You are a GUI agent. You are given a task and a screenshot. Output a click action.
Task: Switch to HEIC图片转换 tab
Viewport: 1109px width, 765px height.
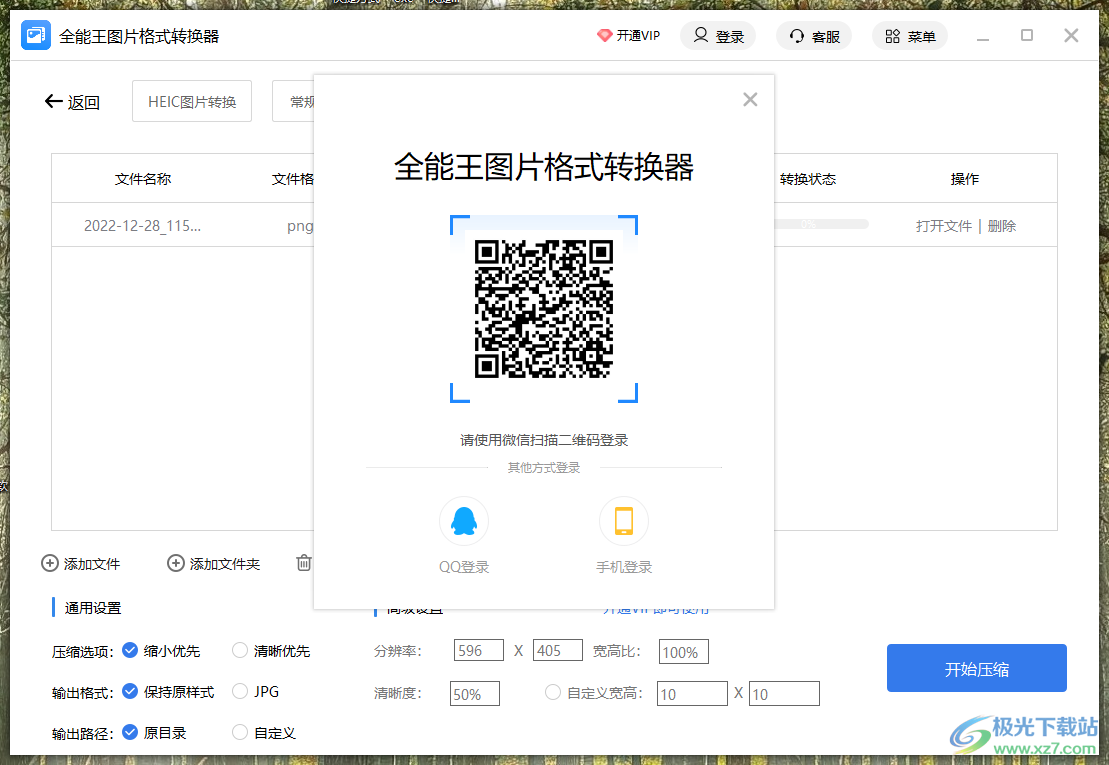(x=192, y=102)
